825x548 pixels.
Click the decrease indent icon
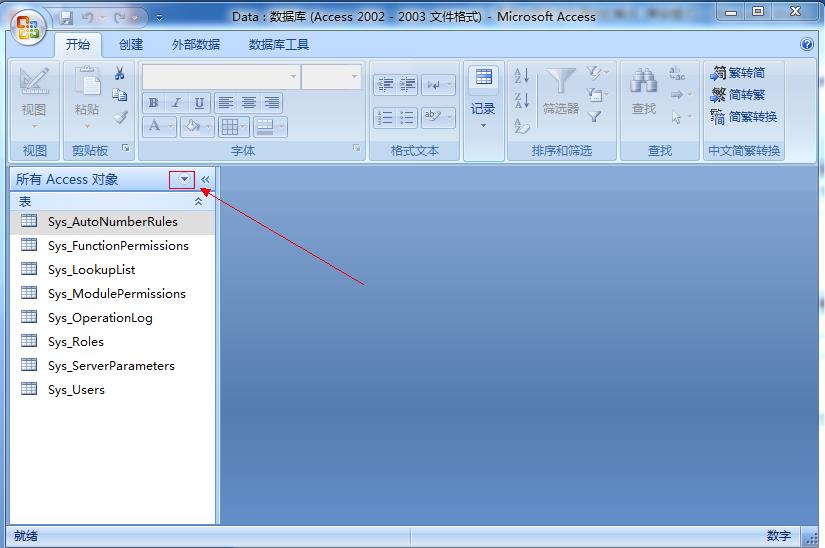[385, 84]
